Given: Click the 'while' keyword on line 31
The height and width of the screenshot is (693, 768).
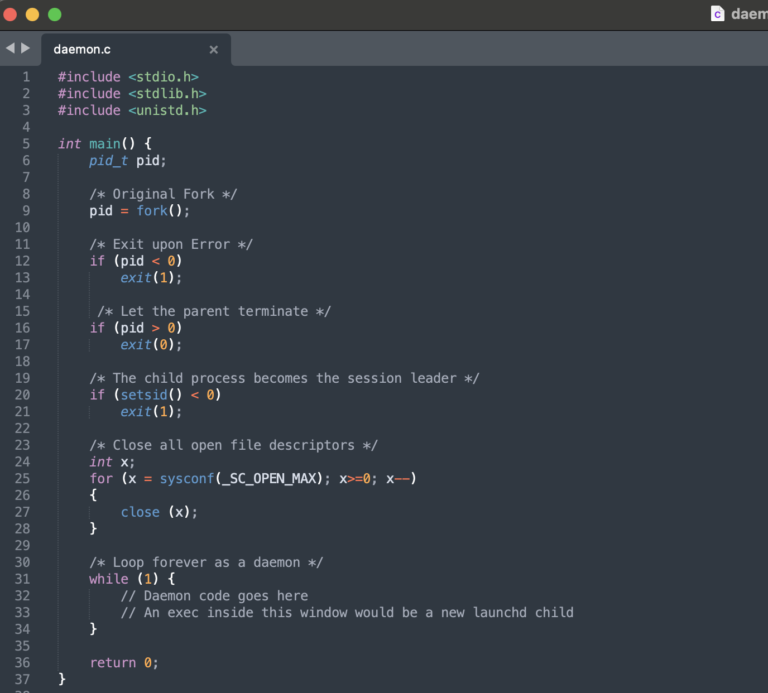Looking at the screenshot, I should 109,579.
